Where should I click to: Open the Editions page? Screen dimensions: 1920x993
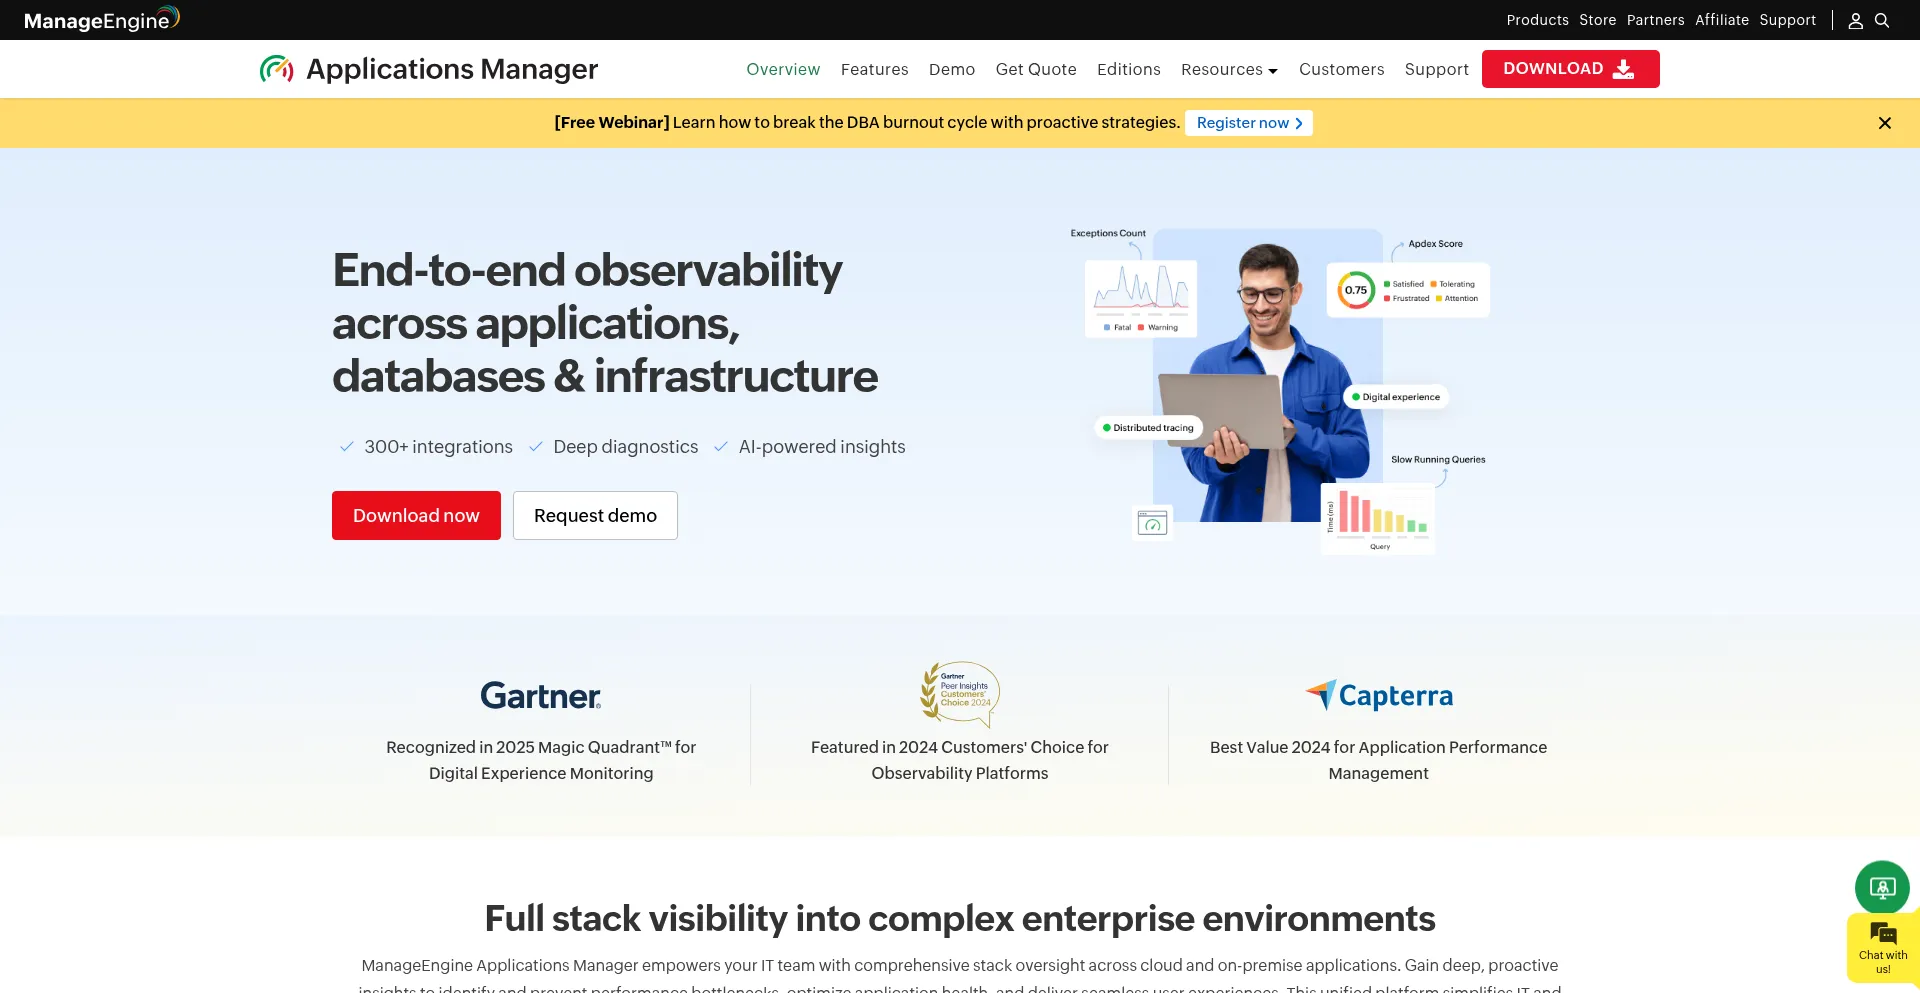(1129, 69)
